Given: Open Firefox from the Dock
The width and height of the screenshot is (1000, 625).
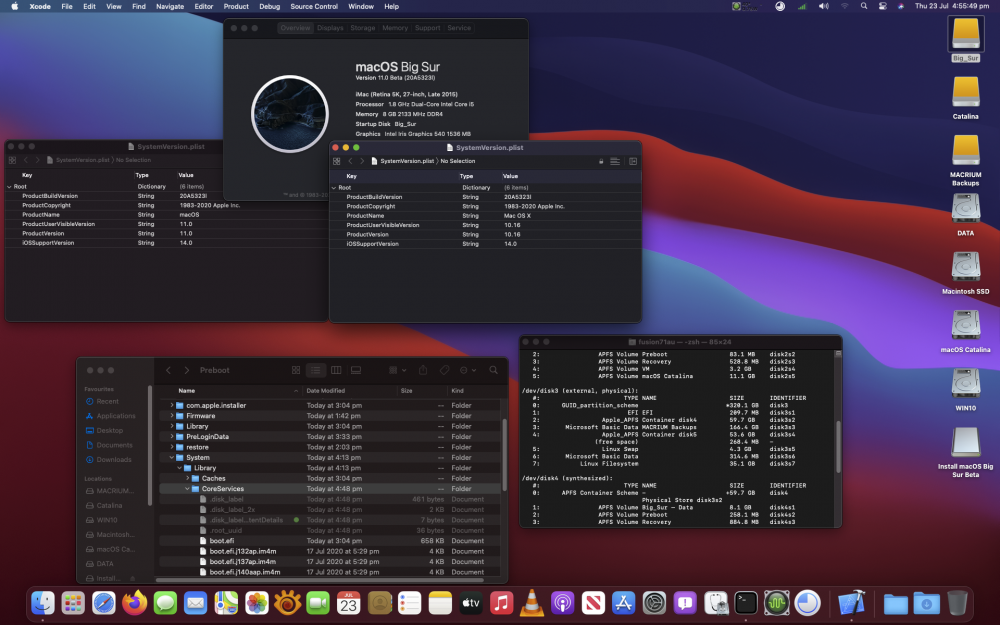Looking at the screenshot, I should 134,603.
